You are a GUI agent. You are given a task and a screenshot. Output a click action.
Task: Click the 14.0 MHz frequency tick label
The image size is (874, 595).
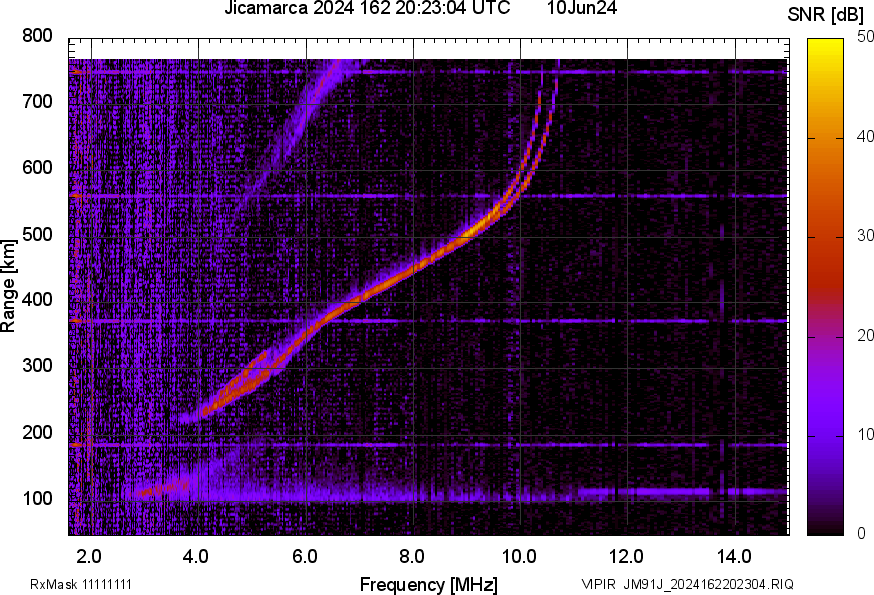[734, 556]
